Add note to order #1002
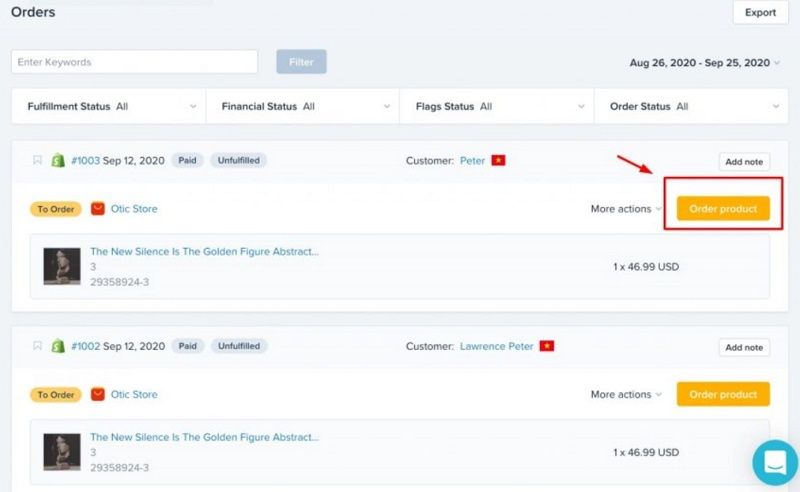800x492 pixels. (744, 347)
